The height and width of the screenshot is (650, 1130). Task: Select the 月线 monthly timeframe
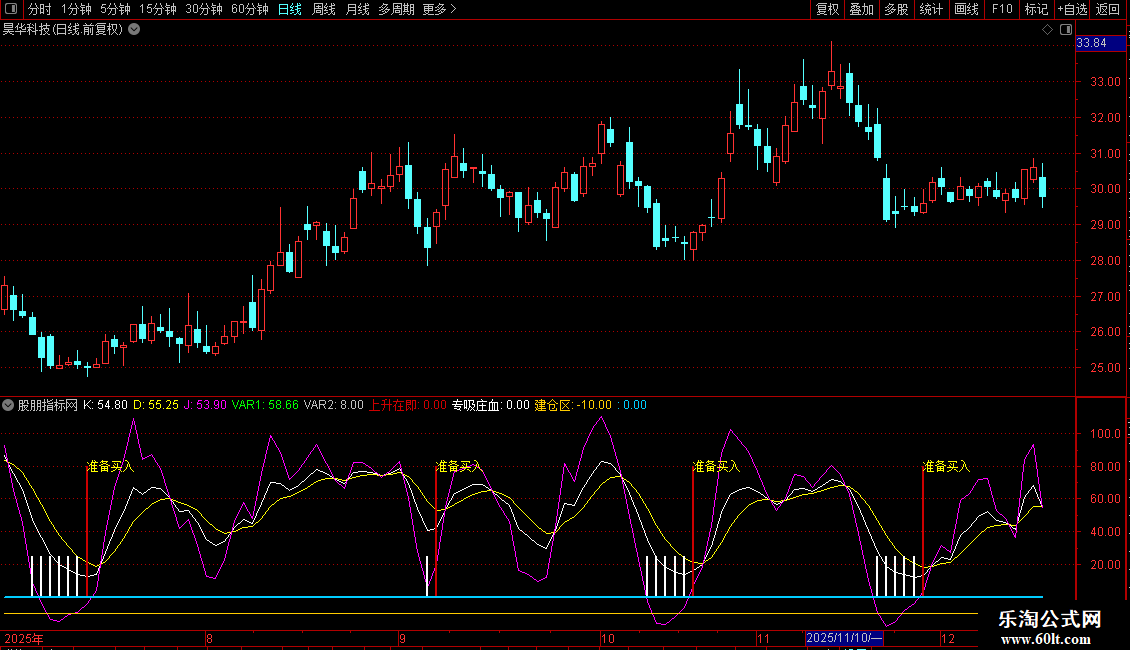pos(357,10)
